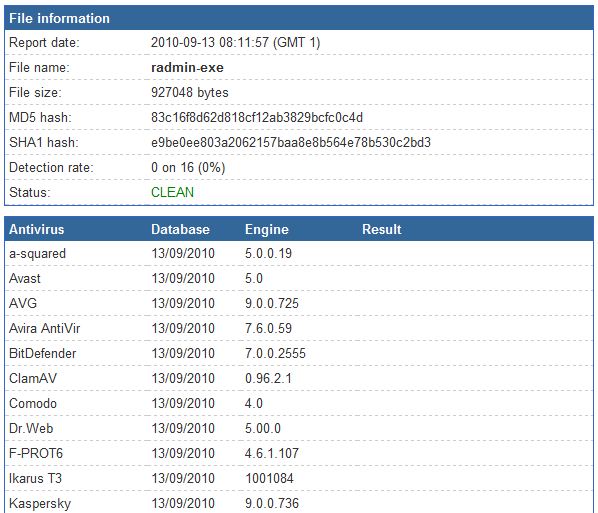The image size is (598, 513).
Task: Click the File name: label
Action: tap(39, 68)
